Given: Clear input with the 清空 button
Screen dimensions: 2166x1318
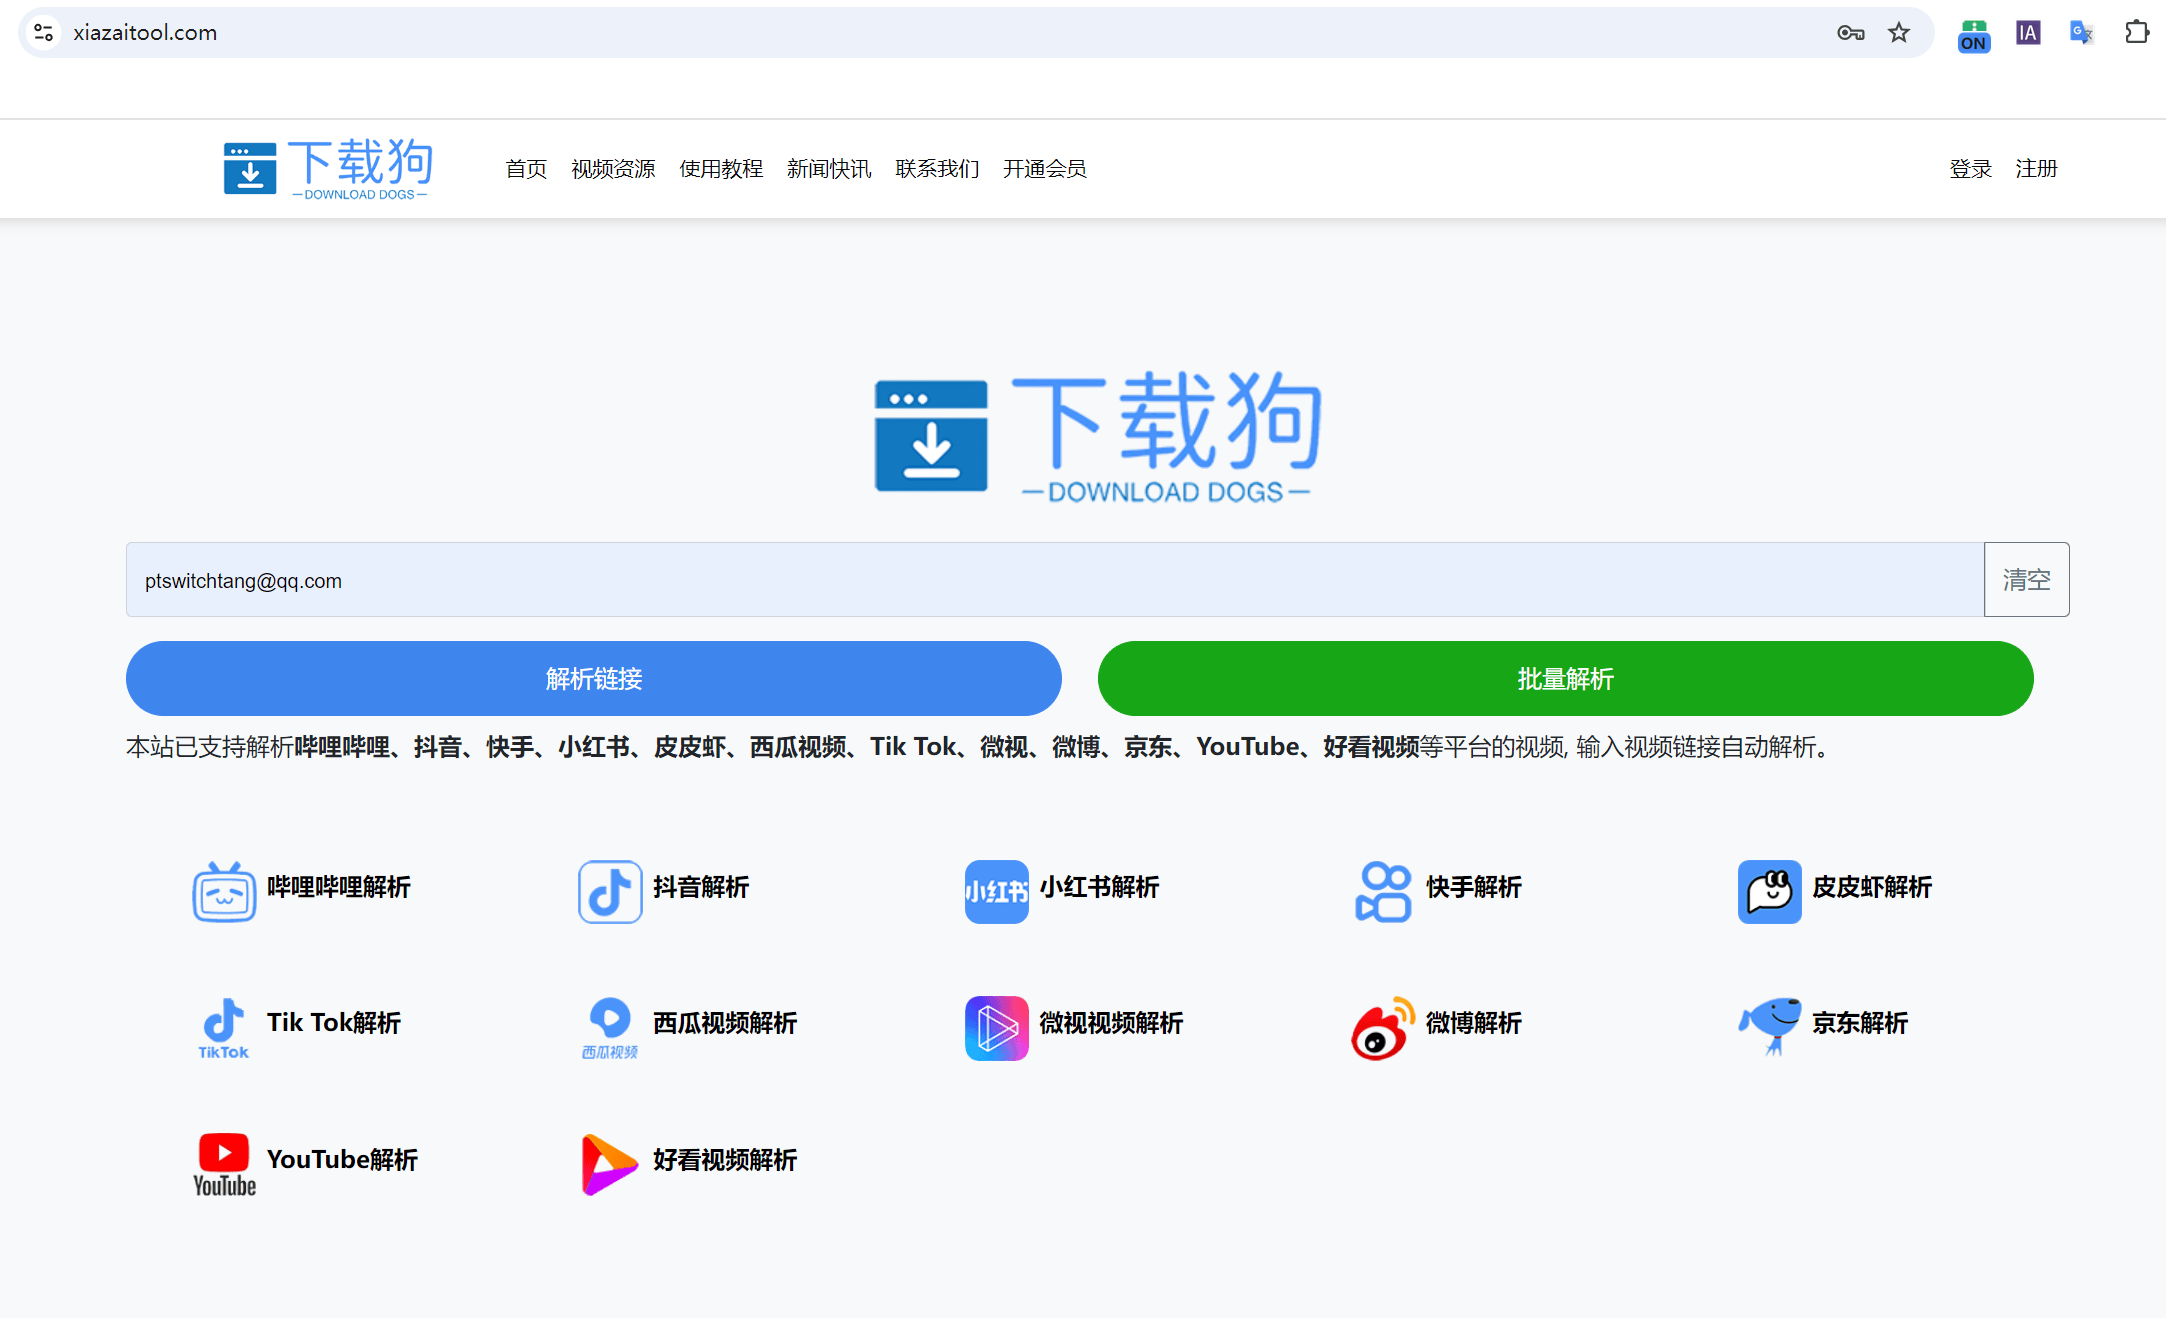Looking at the screenshot, I should pos(2027,580).
